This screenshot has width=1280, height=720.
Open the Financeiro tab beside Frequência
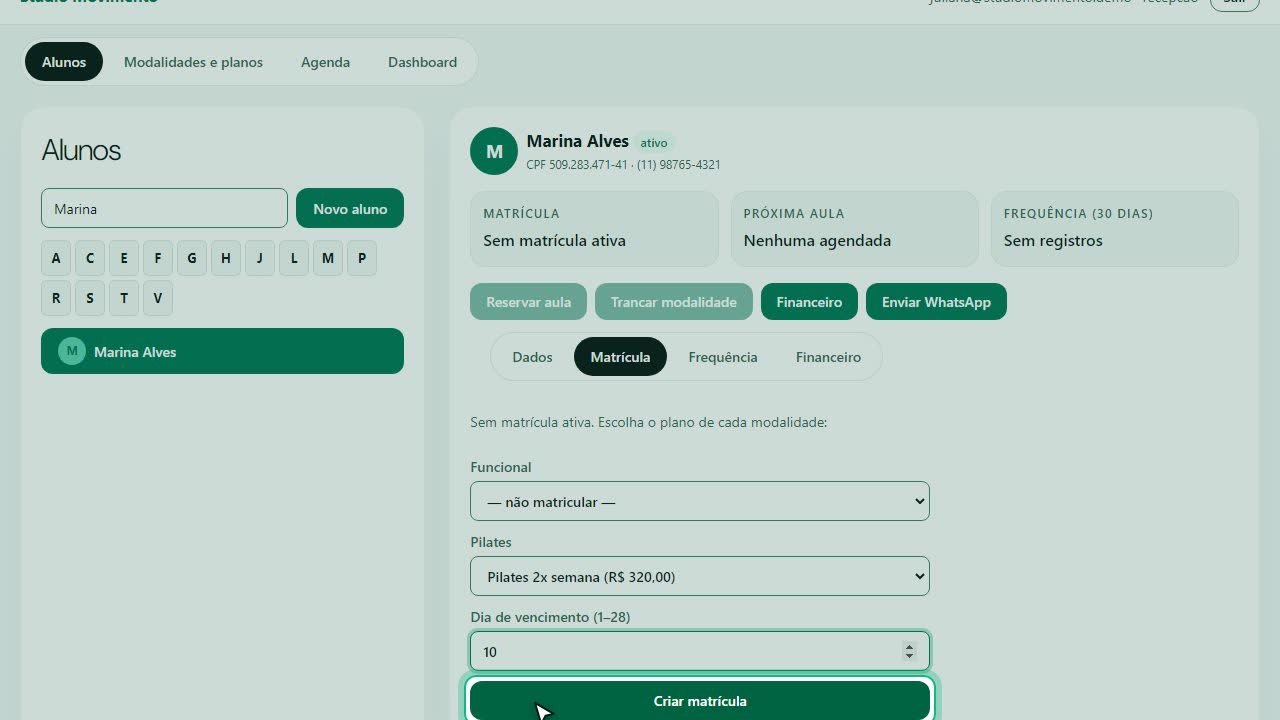[x=828, y=357]
